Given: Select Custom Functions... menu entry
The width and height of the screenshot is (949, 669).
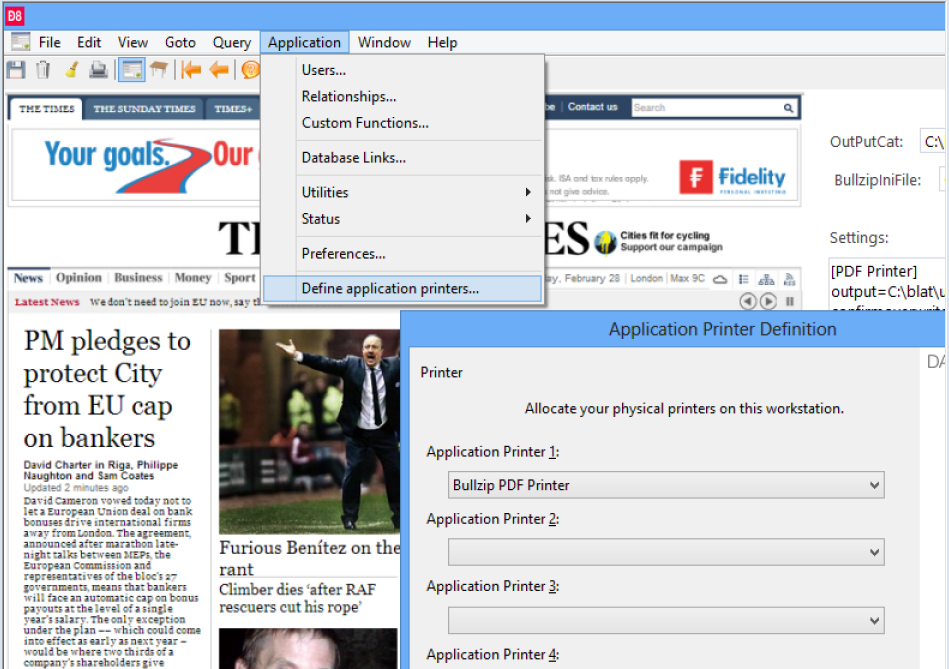Looking at the screenshot, I should [x=402, y=123].
